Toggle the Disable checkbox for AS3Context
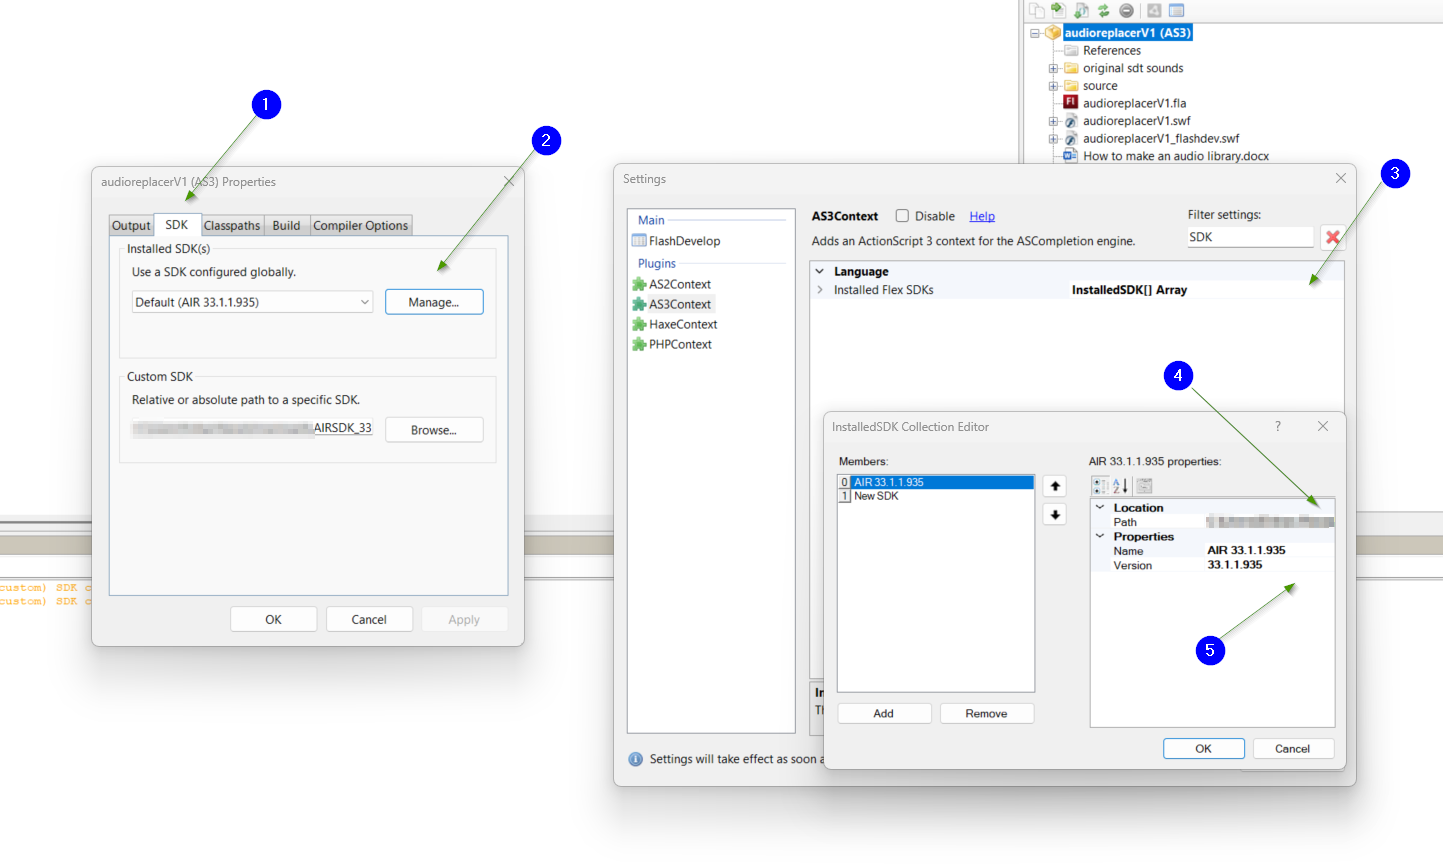The image size is (1443, 866). click(x=902, y=216)
